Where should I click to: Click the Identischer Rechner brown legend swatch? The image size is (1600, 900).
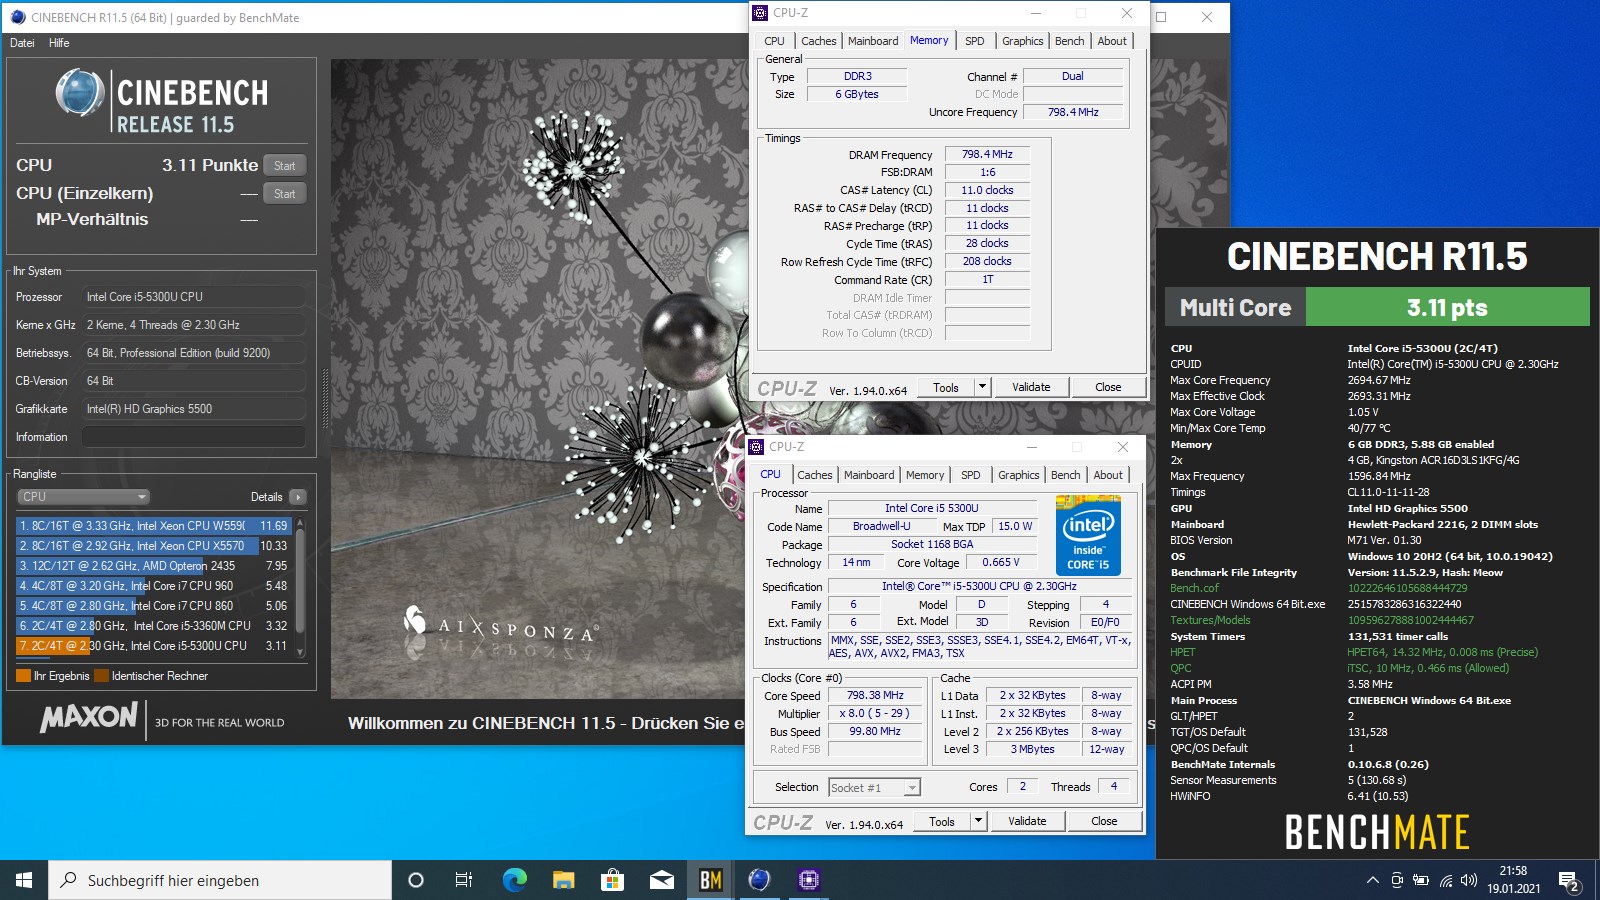[101, 676]
